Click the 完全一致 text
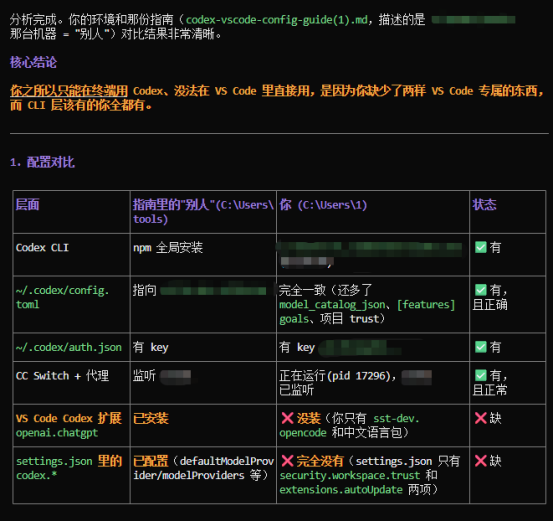Screen dimensions: 554x521 [302, 290]
